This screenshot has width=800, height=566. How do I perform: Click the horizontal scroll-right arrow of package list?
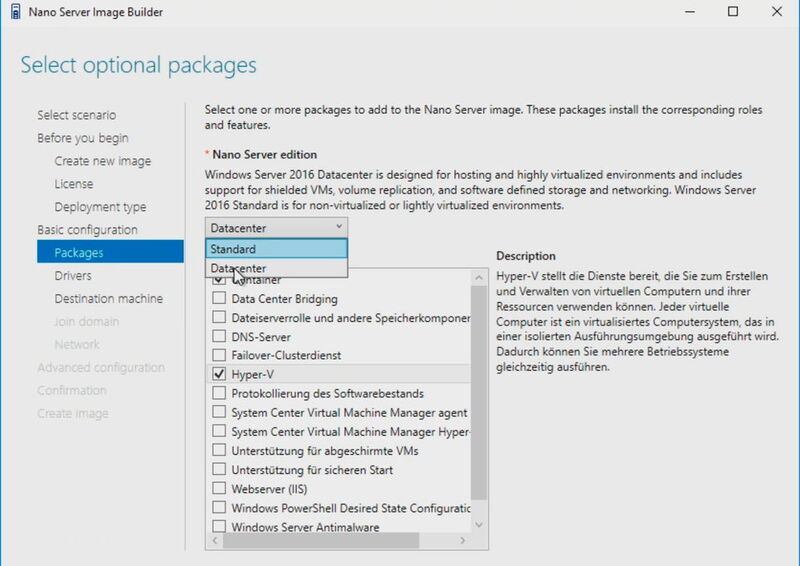(x=463, y=540)
